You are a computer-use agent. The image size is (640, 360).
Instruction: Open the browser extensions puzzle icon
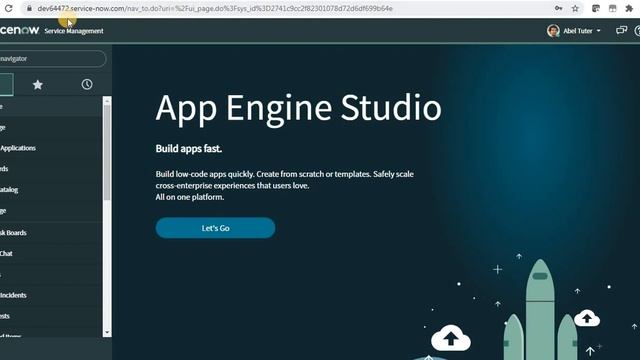629,8
